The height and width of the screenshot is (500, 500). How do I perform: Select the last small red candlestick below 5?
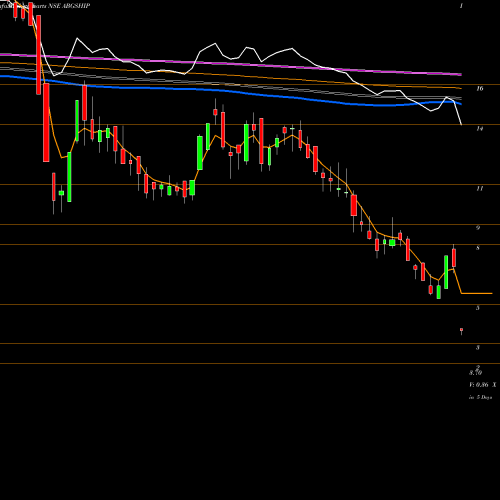click(461, 331)
